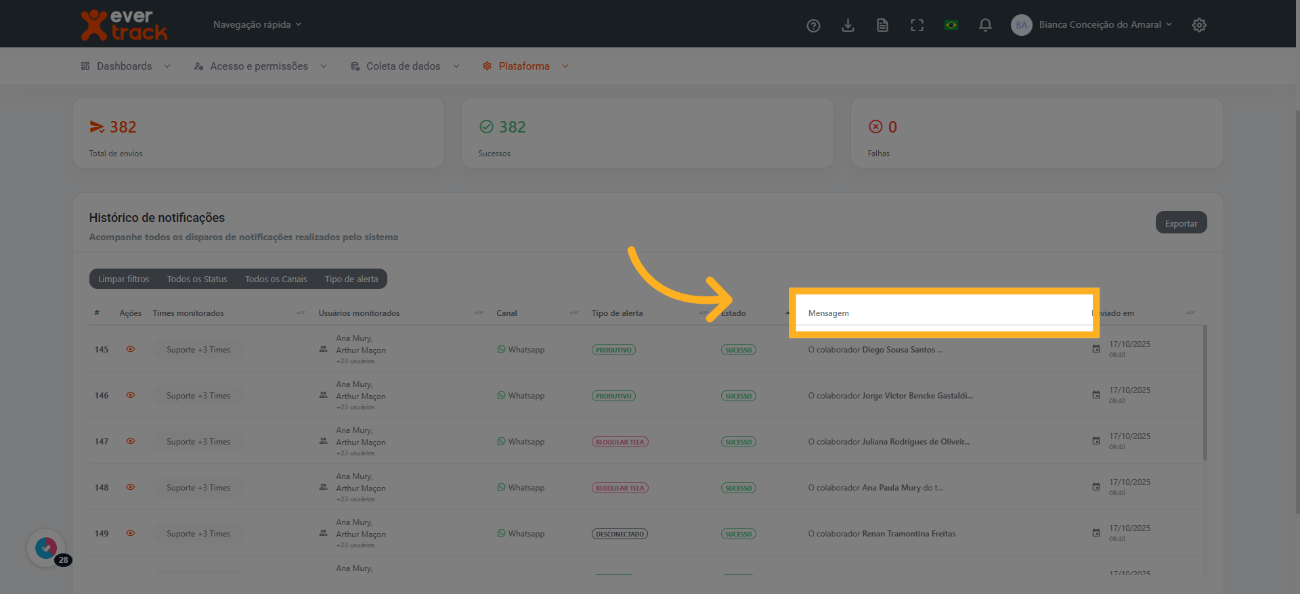Click Limpar filtros button

(x=124, y=279)
